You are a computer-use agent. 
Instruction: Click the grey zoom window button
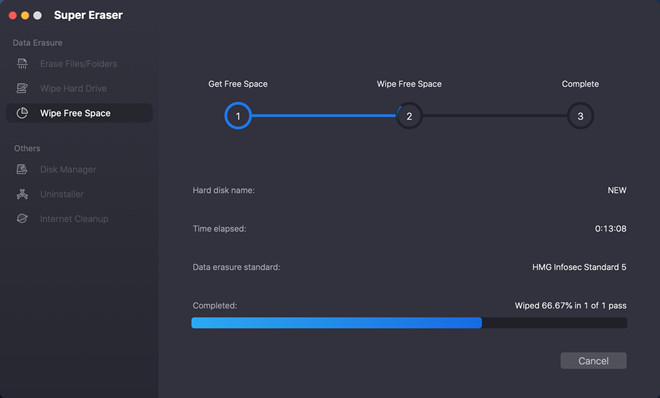[37, 16]
